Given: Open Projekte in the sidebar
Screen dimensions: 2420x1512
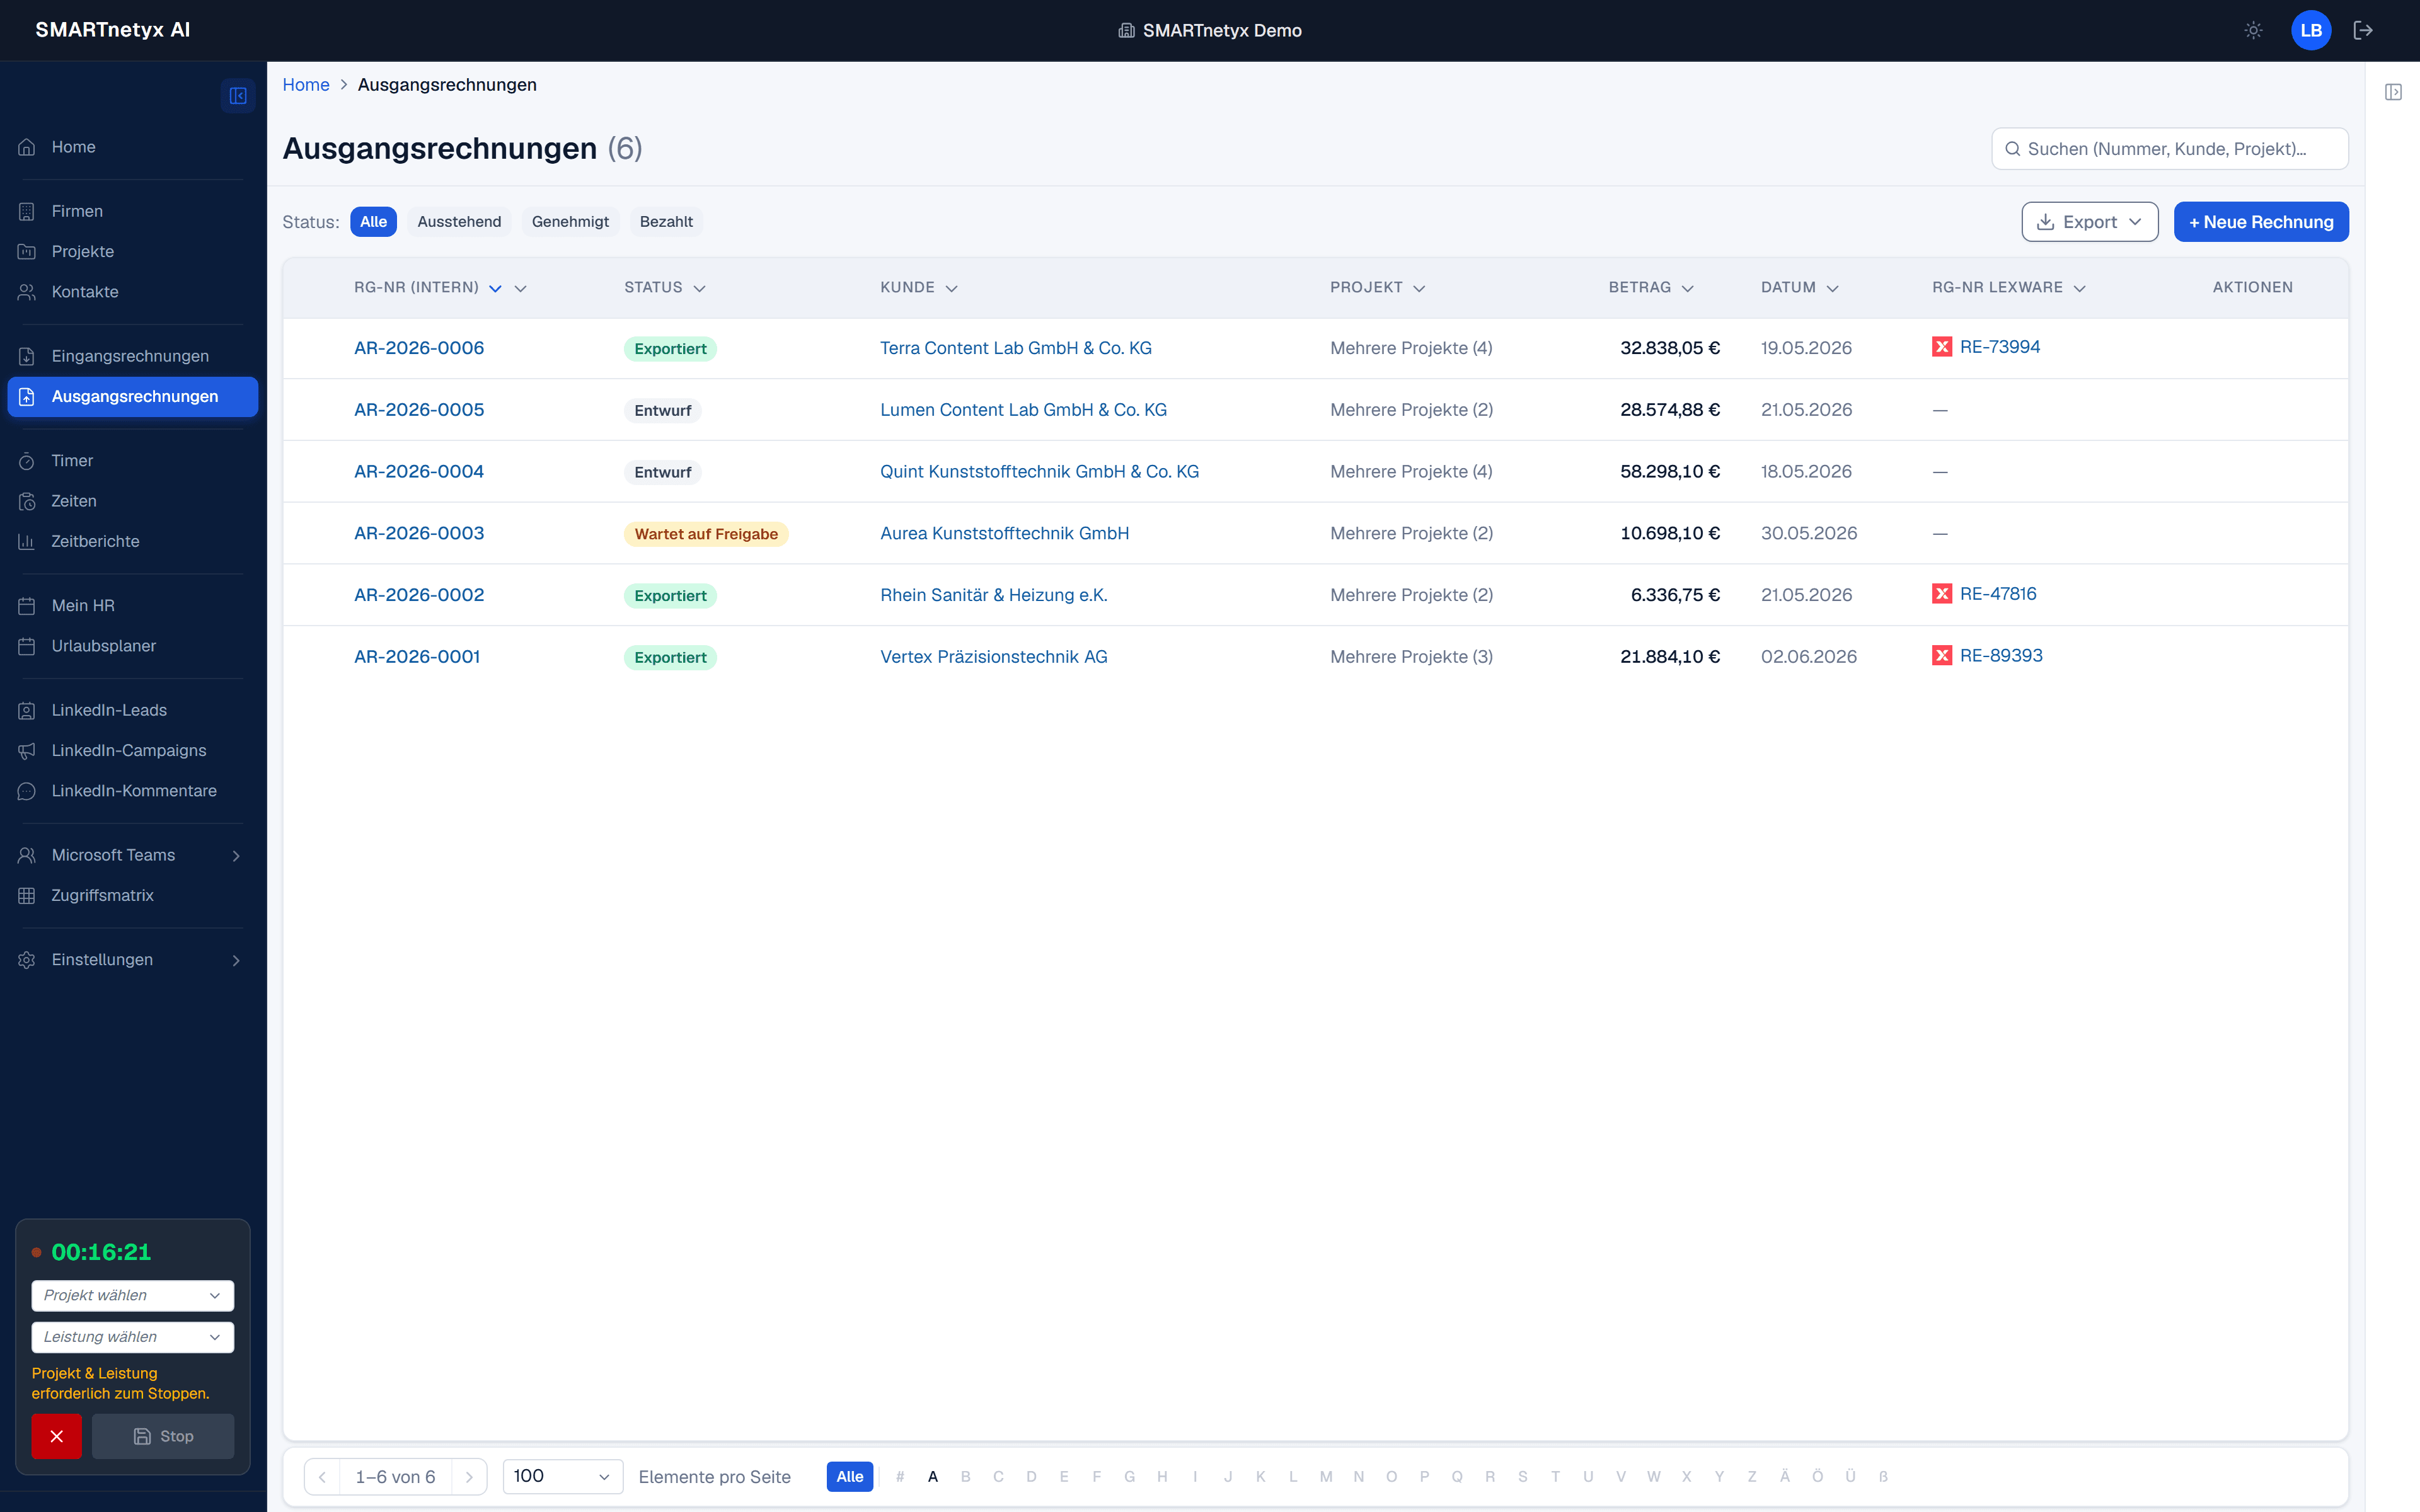Looking at the screenshot, I should pos(132,251).
